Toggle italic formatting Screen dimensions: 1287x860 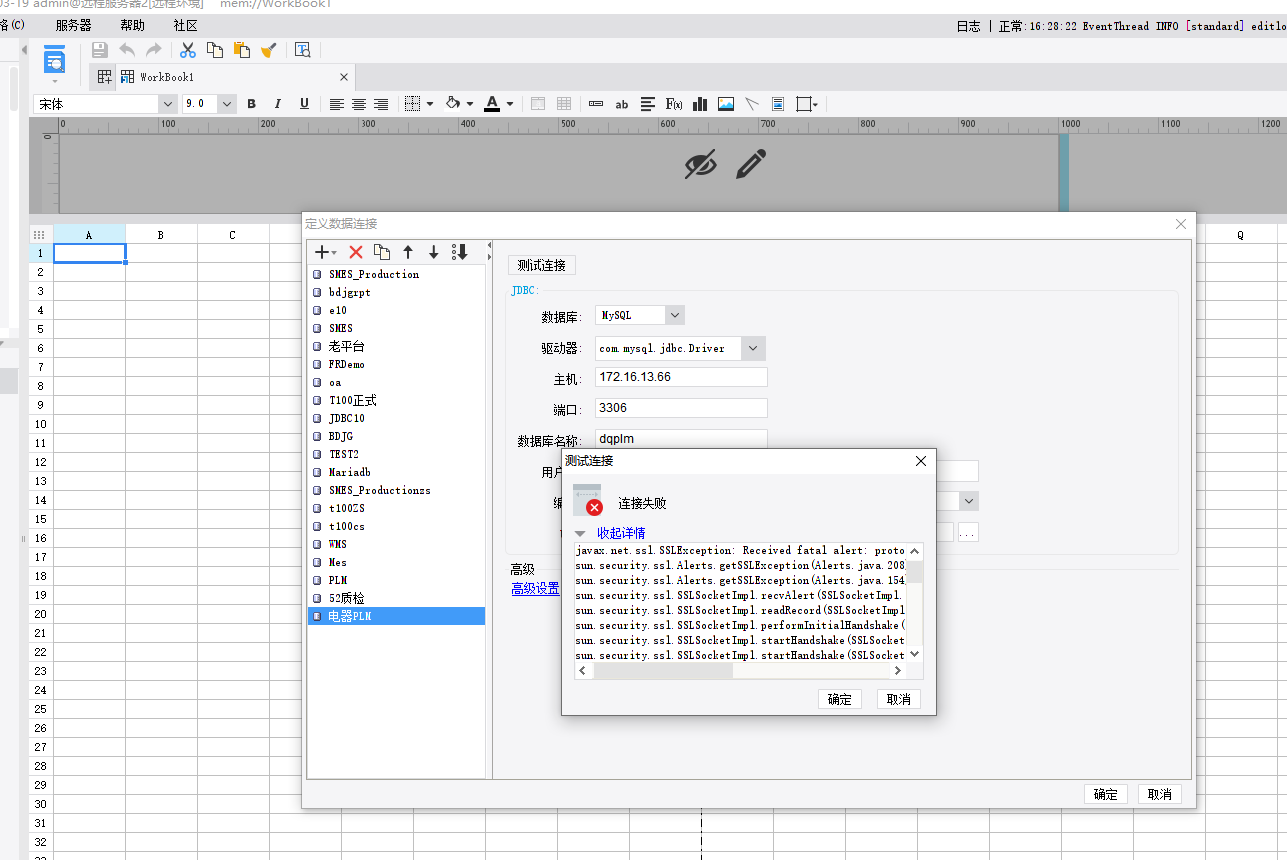point(278,104)
